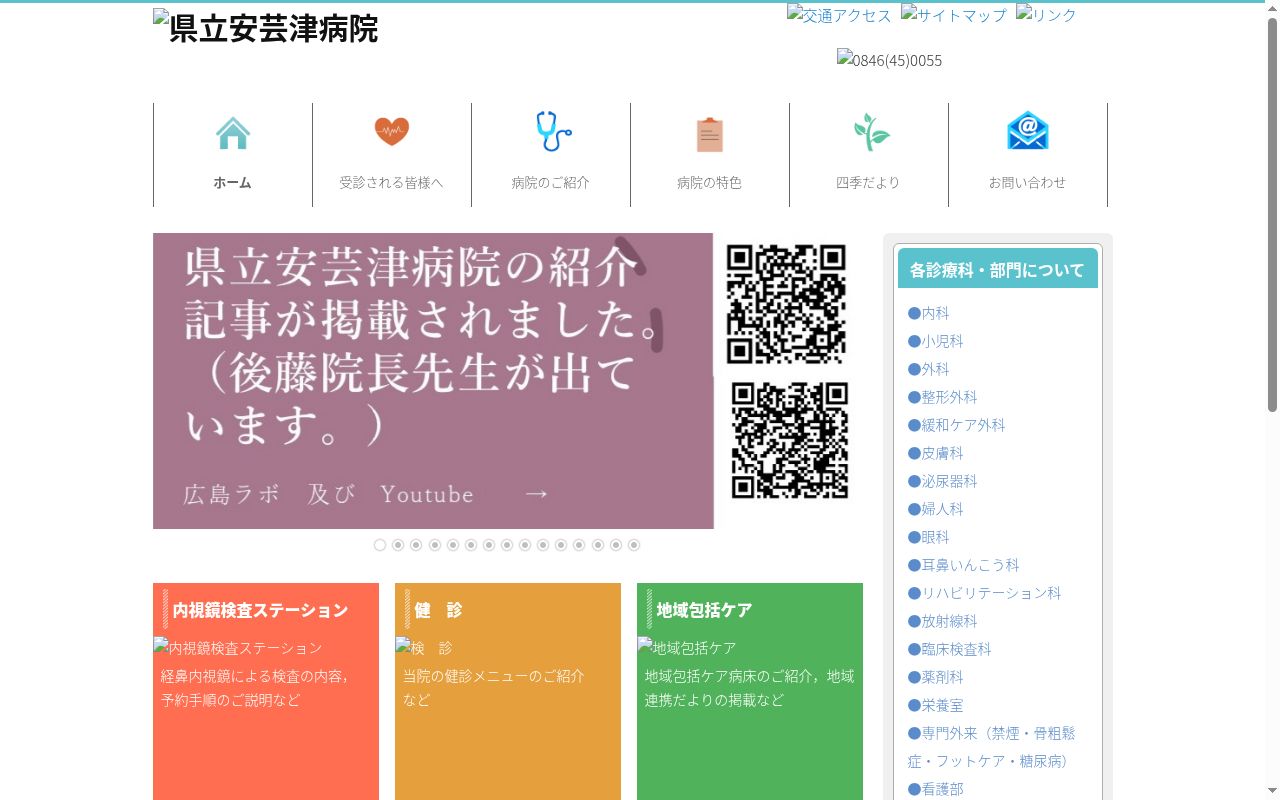The width and height of the screenshot is (1280, 800).
Task: Open the お問い合わせ menu label
Action: (1027, 183)
